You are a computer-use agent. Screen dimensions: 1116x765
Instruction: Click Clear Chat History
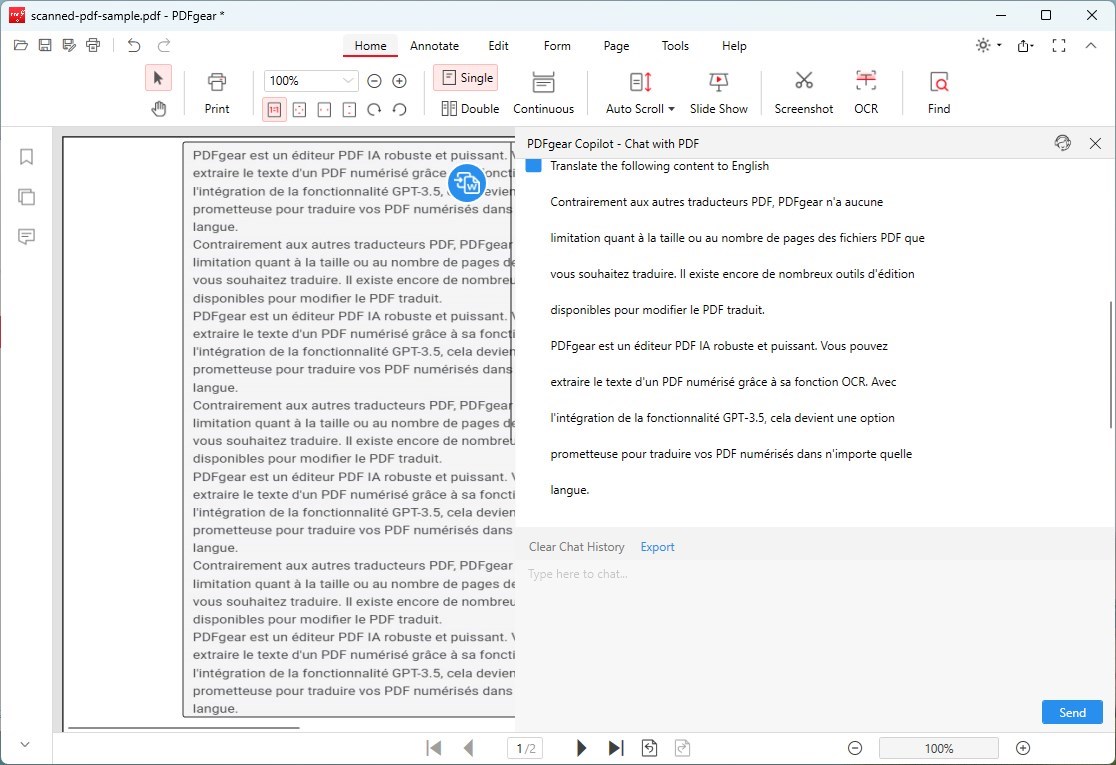577,547
